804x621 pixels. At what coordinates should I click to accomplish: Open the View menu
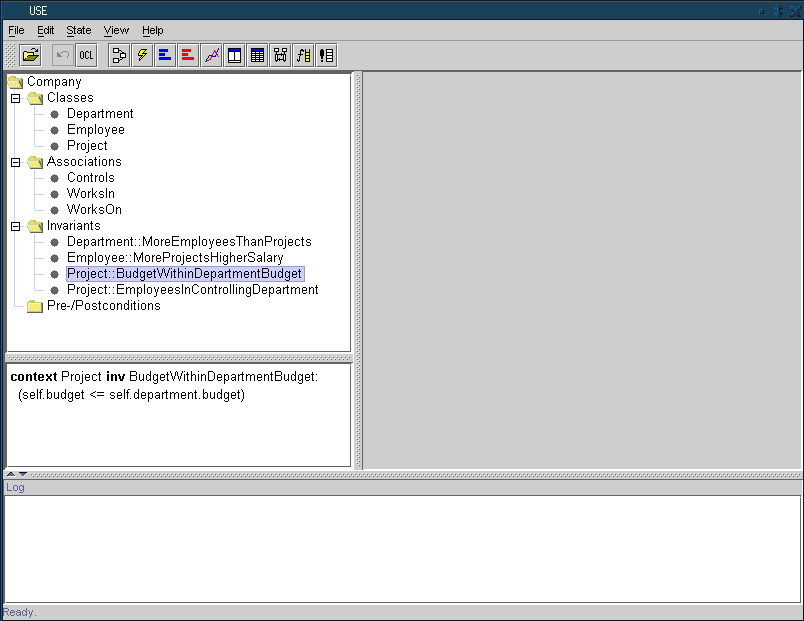tap(116, 30)
